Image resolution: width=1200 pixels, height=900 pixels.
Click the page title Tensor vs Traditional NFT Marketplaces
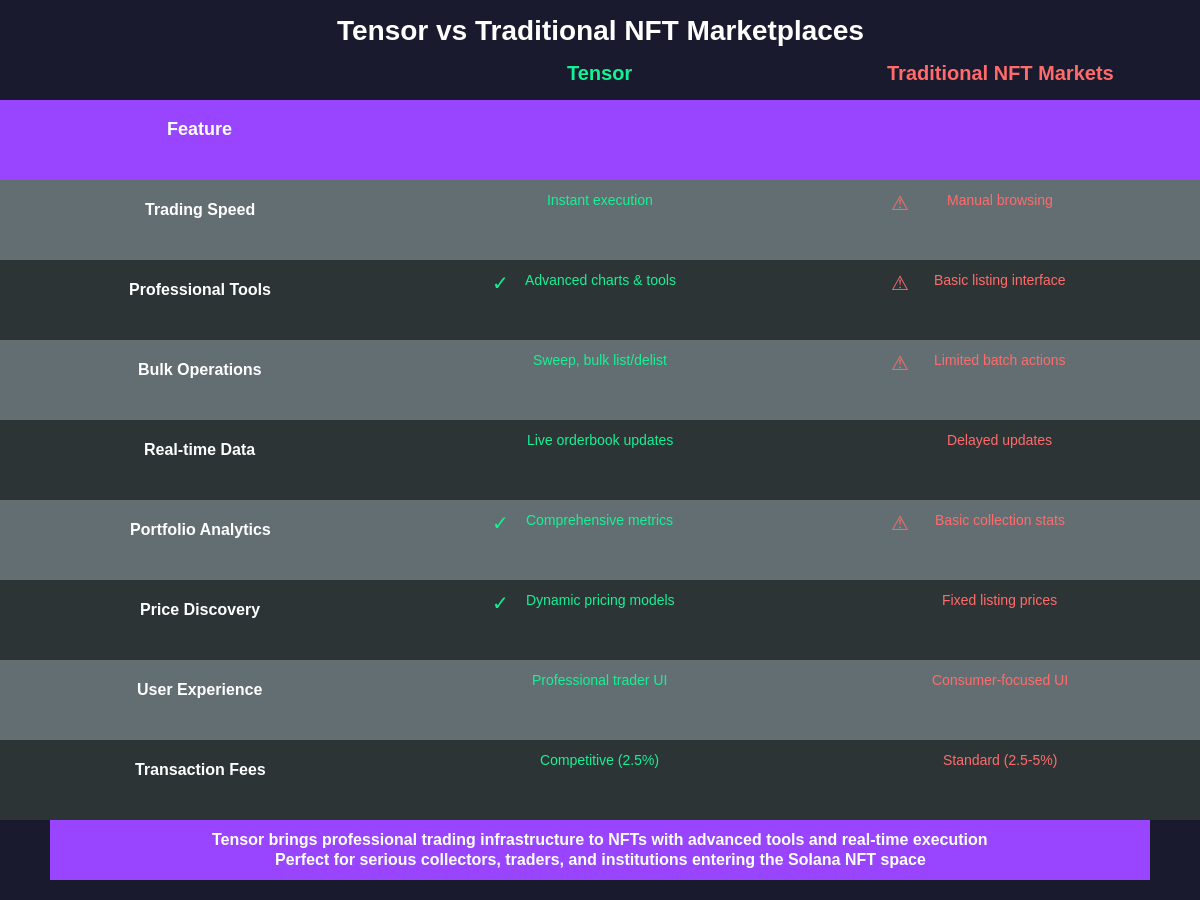(x=600, y=31)
